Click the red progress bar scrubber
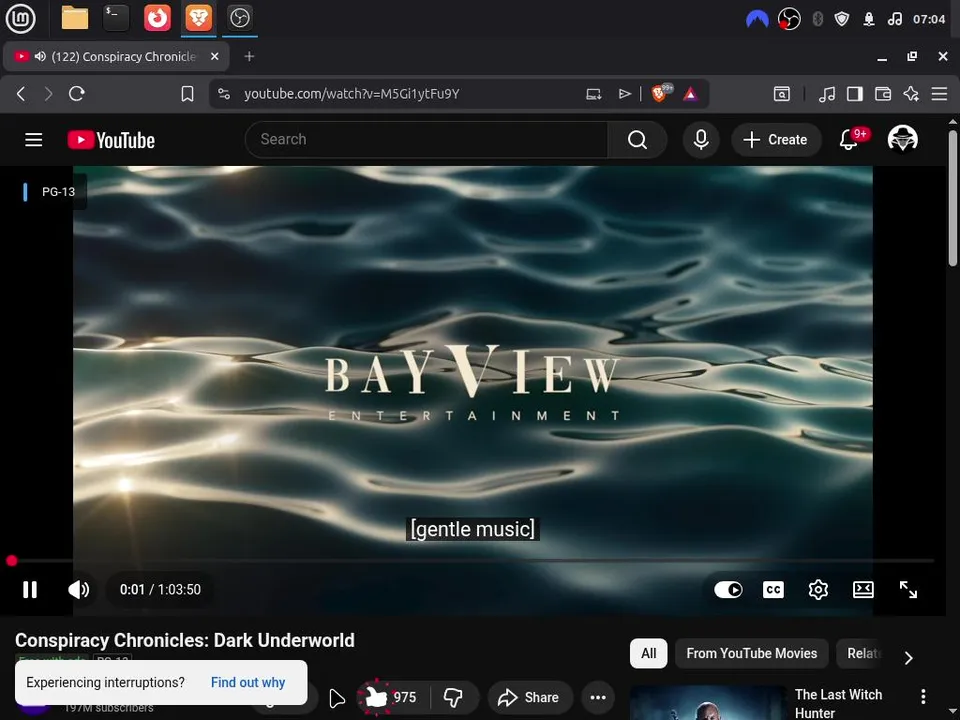The height and width of the screenshot is (720, 960). [x=12, y=560]
